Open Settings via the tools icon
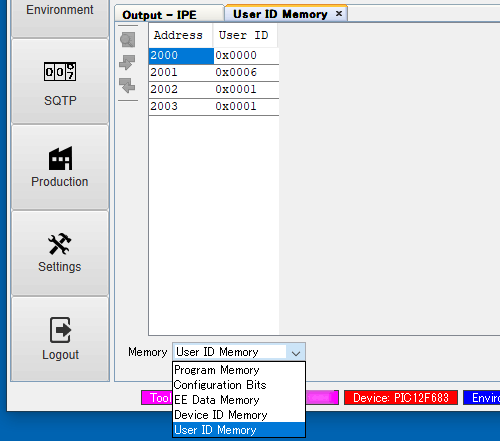 [x=60, y=244]
